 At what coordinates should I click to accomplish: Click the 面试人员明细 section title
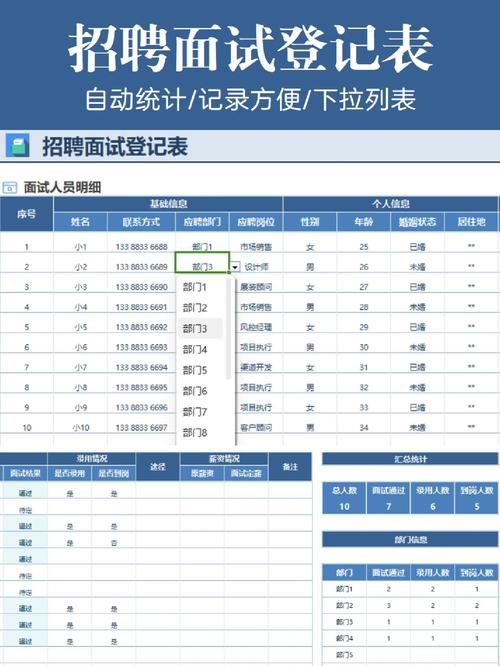point(62,187)
